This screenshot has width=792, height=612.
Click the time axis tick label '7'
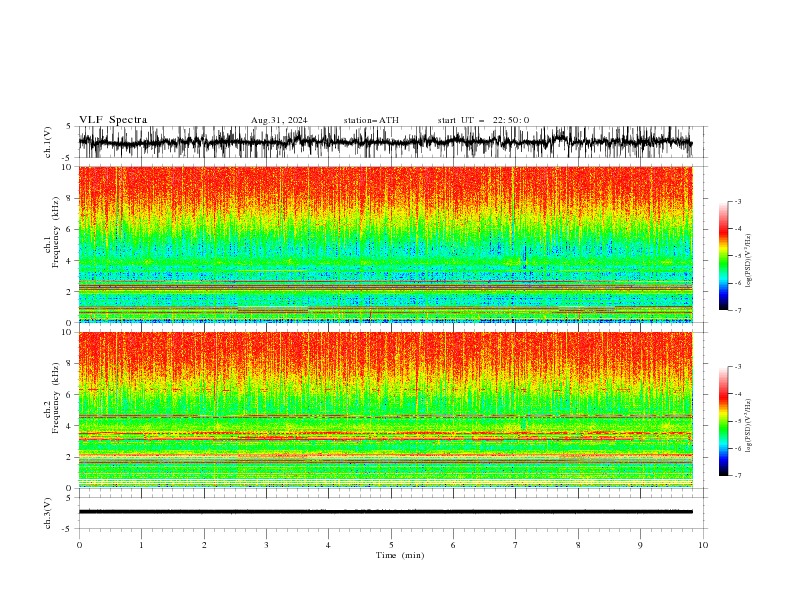516,545
